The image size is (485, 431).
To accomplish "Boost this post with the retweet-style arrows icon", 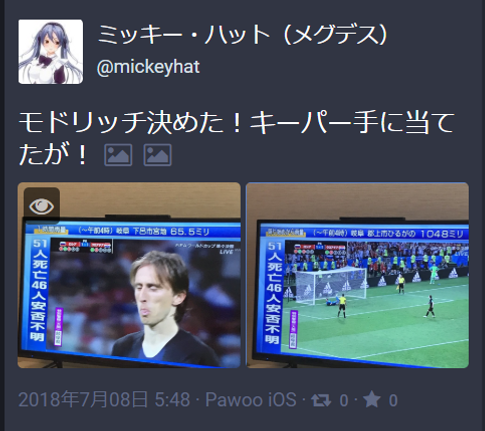I will point(321,400).
